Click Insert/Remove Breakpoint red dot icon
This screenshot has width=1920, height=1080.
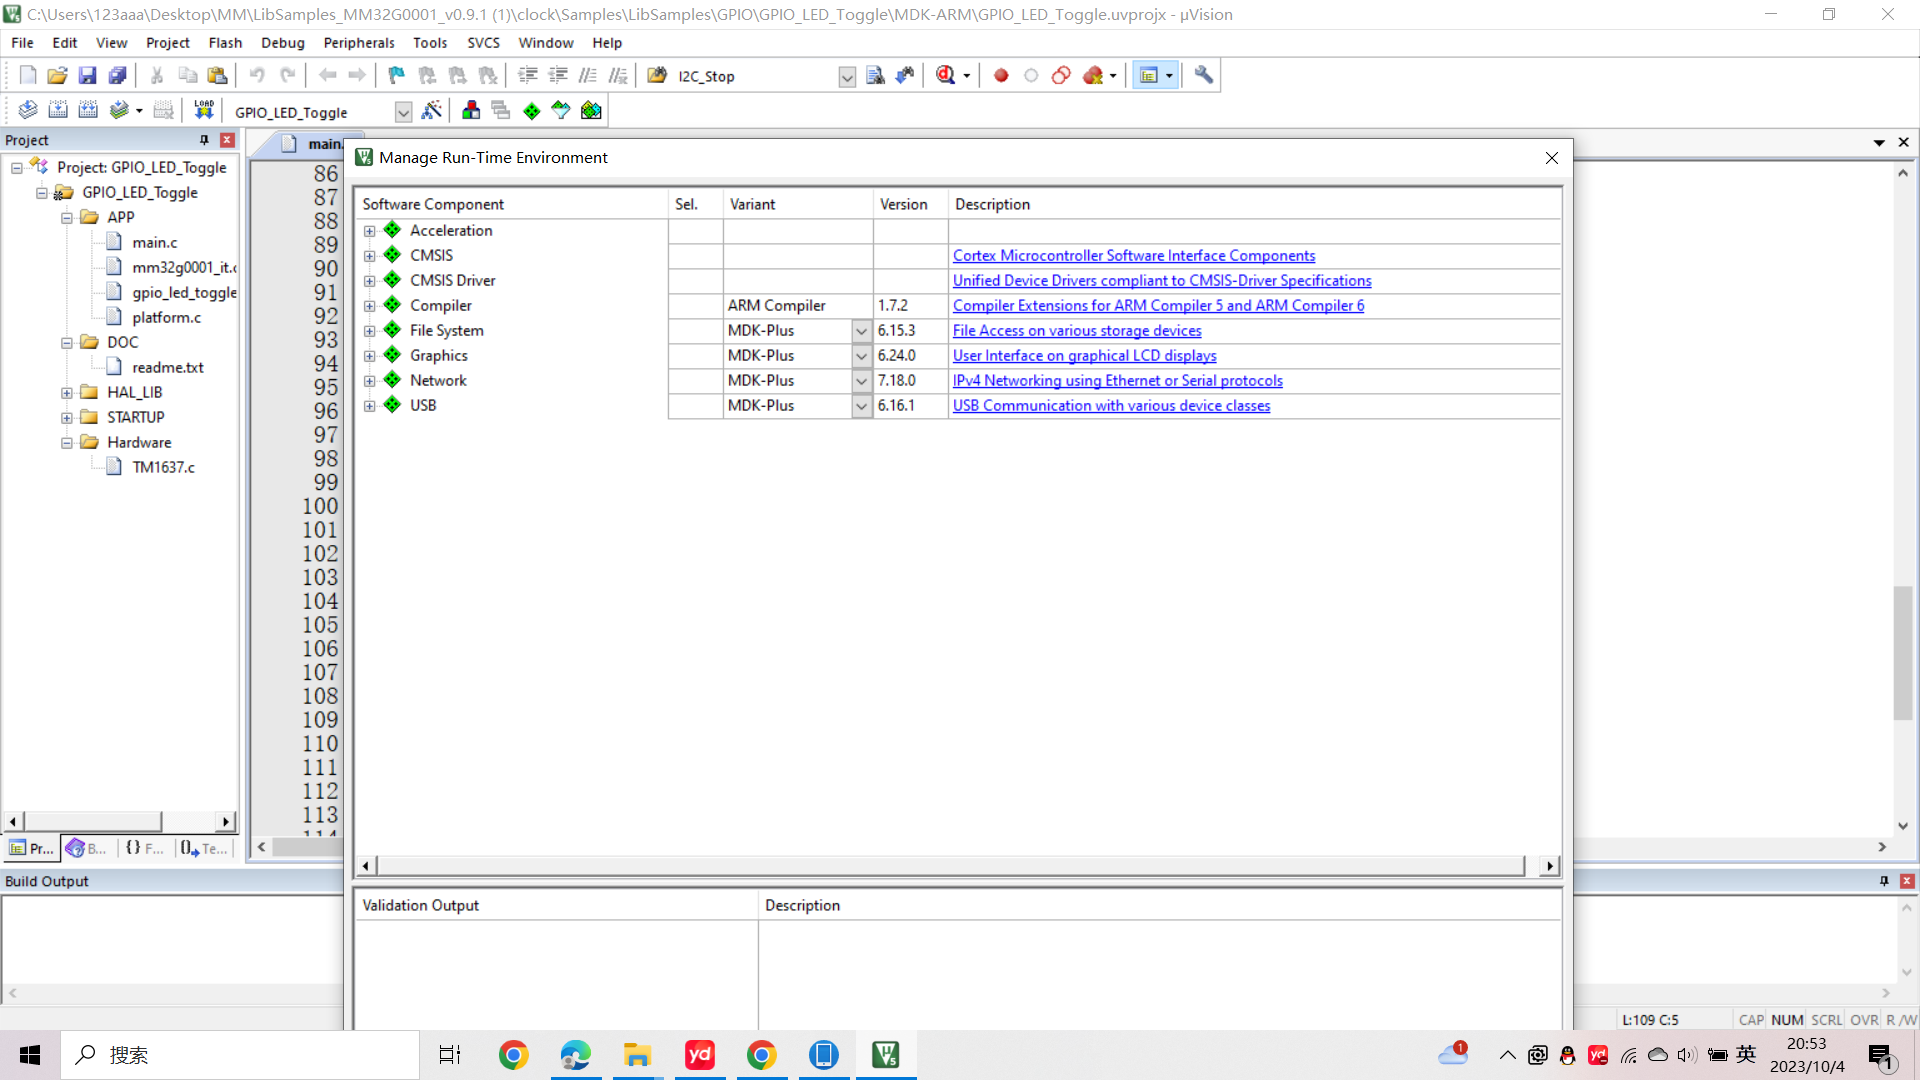(1001, 75)
